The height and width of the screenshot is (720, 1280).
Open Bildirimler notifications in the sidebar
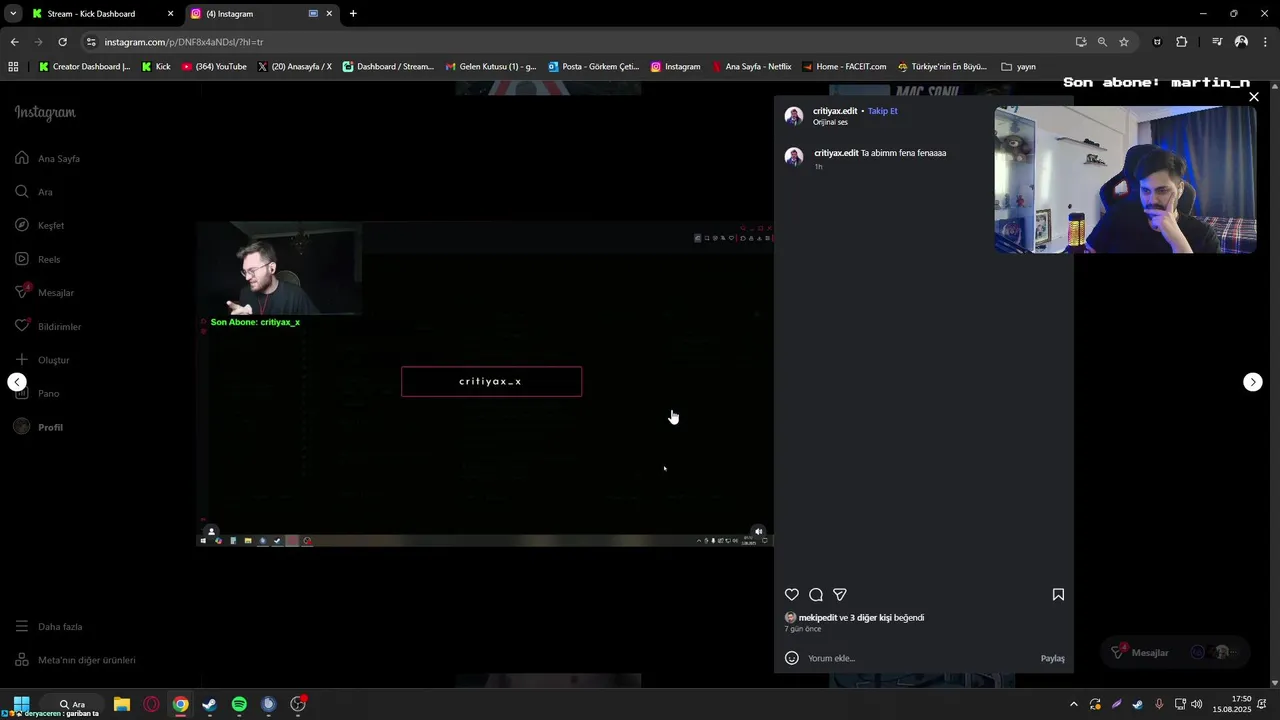pos(48,326)
